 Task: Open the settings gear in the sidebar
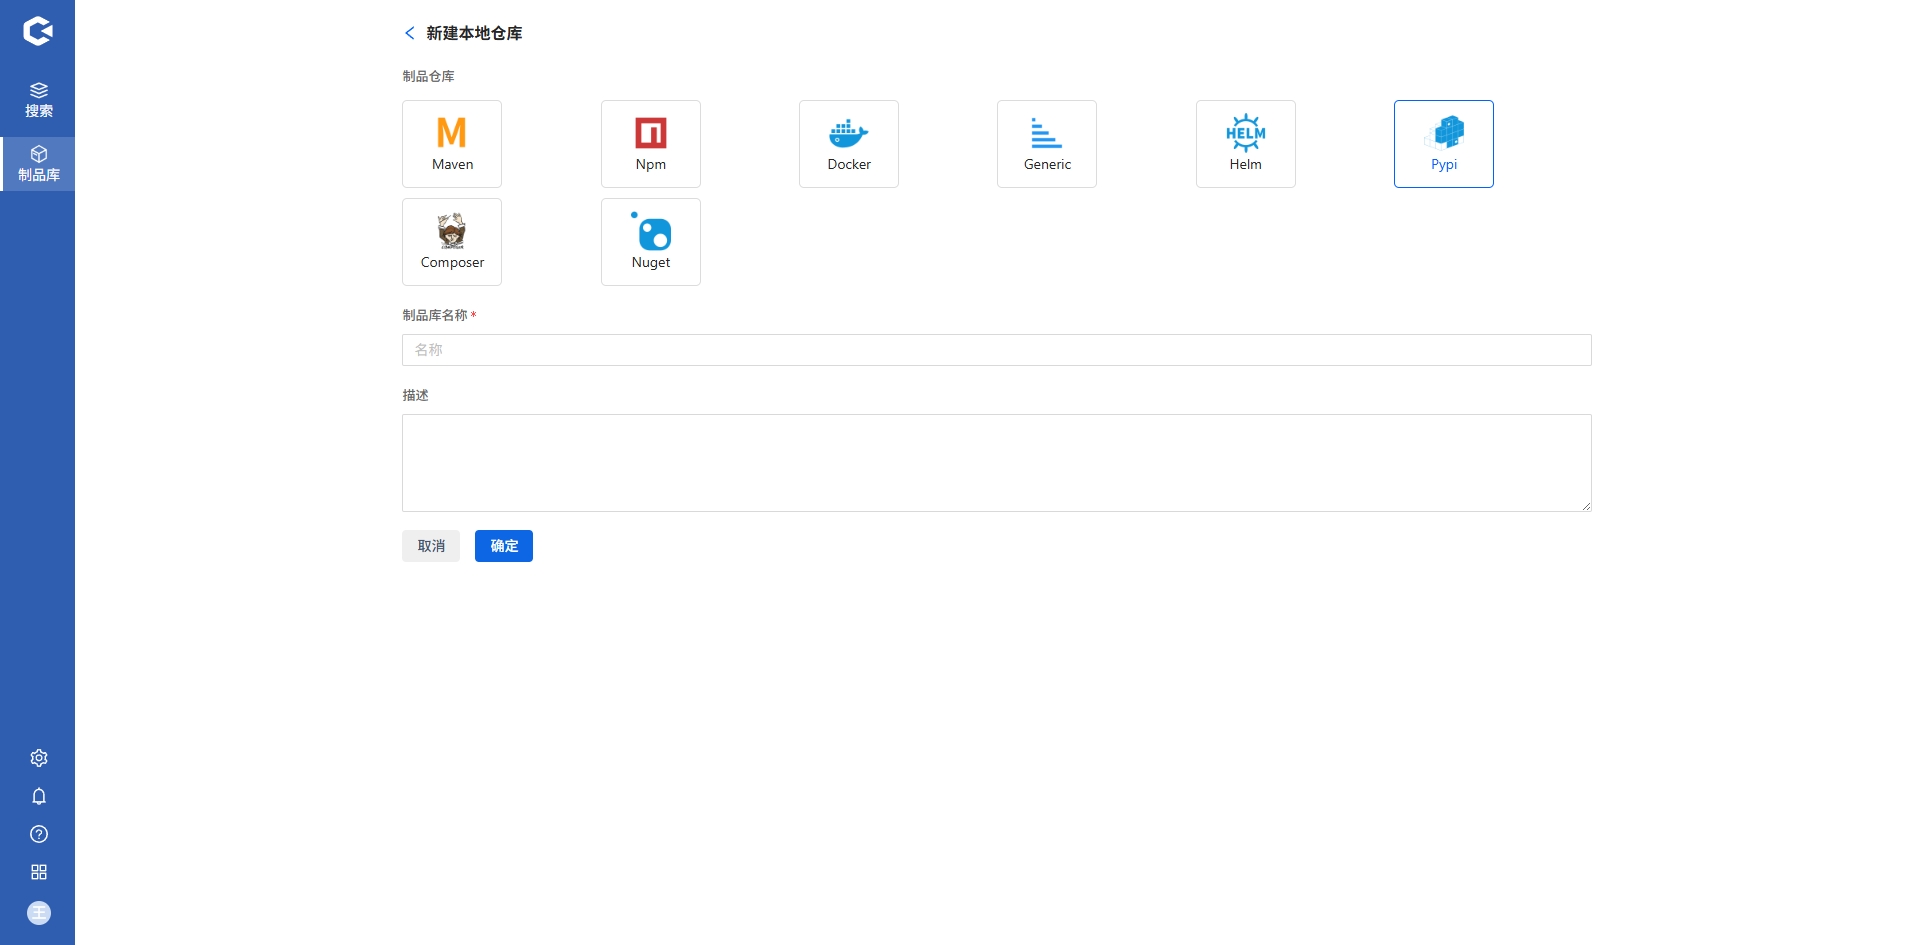coord(39,758)
